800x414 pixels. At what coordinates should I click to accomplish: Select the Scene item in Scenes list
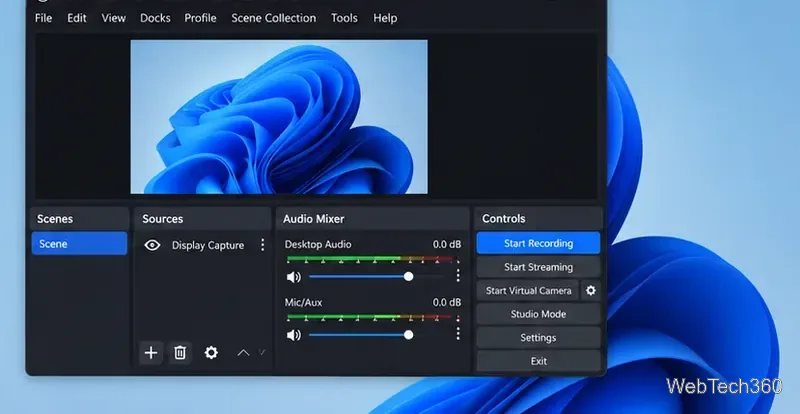pos(79,243)
